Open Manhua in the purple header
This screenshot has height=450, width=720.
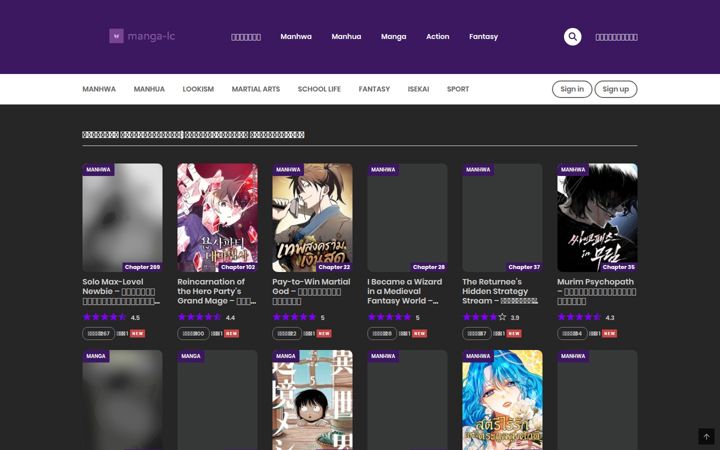point(346,37)
